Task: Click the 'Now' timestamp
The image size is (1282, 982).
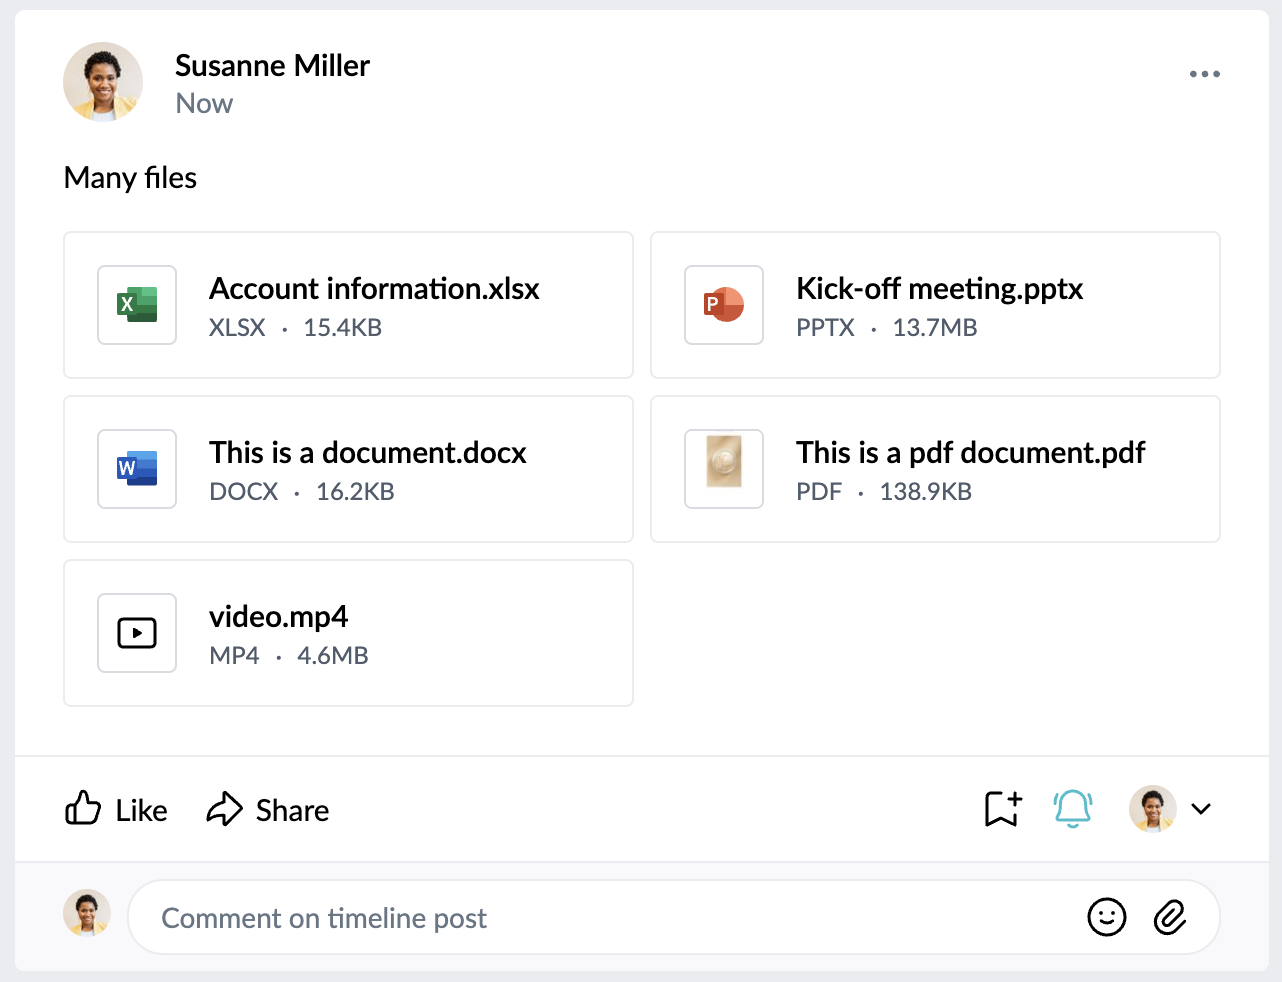Action: point(204,104)
